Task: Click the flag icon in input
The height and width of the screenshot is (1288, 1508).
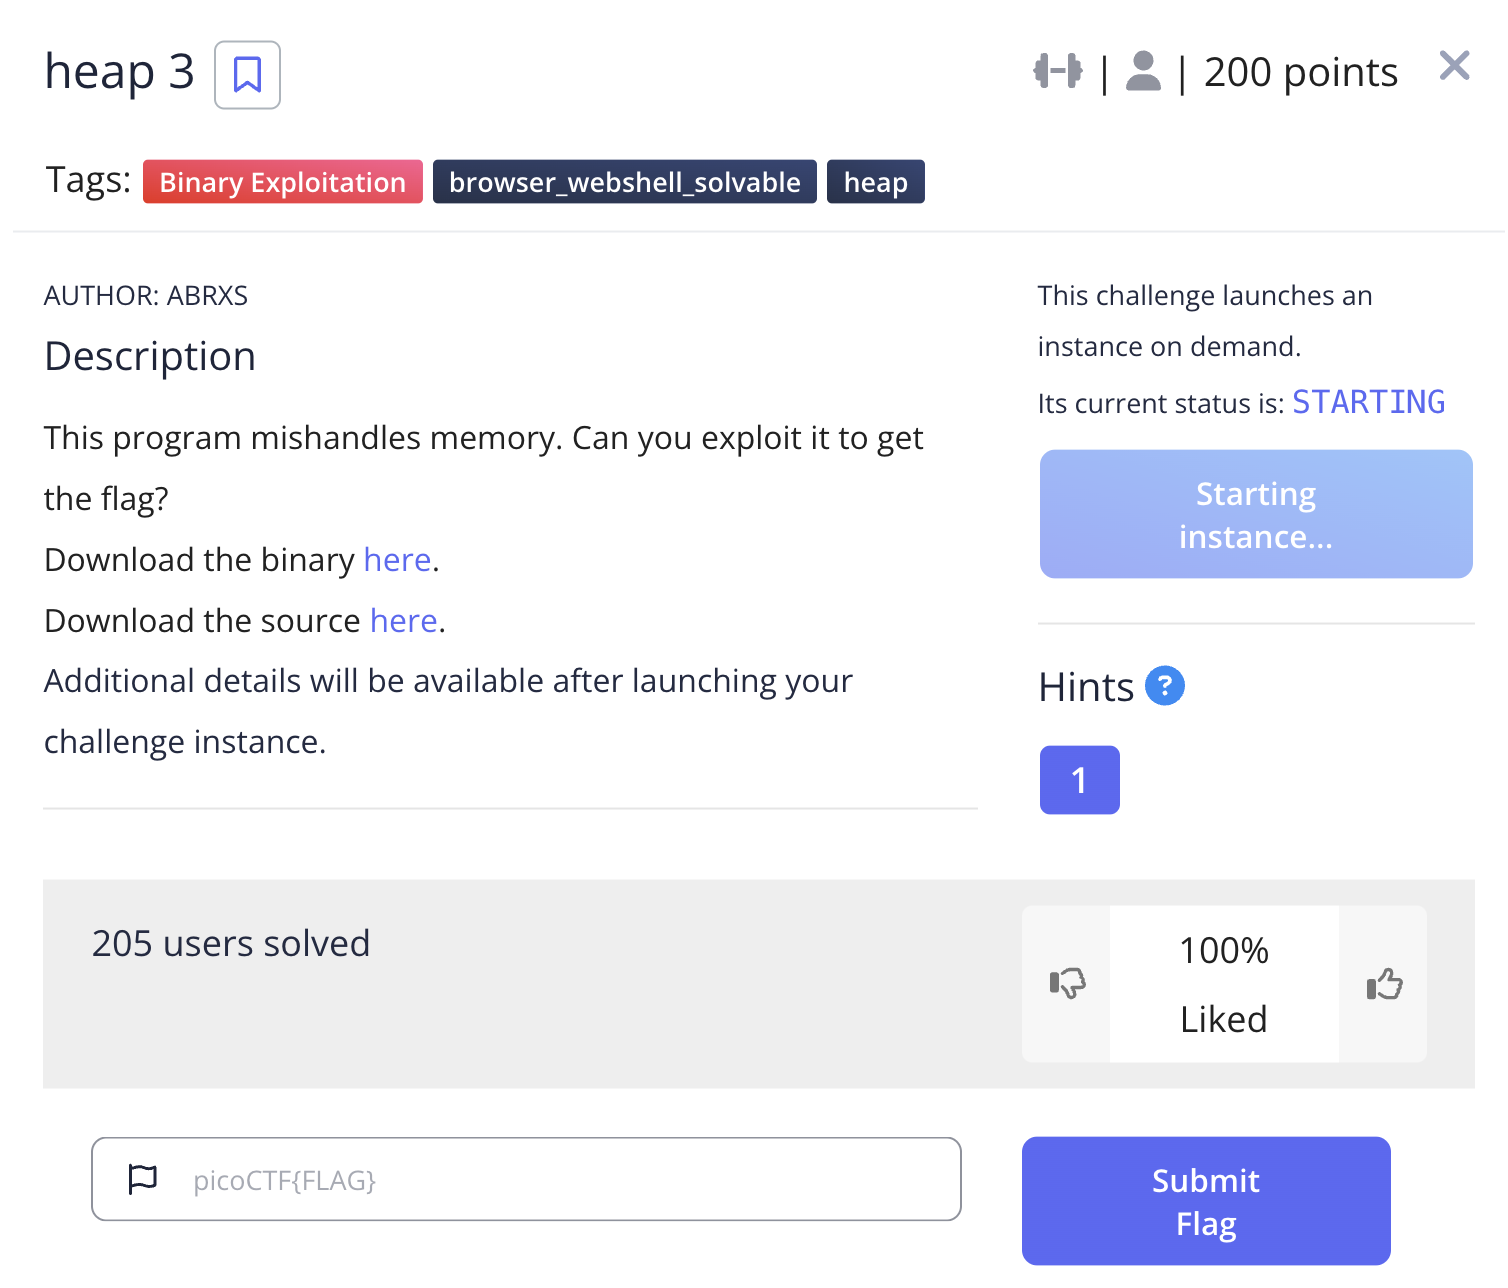Action: [x=143, y=1179]
